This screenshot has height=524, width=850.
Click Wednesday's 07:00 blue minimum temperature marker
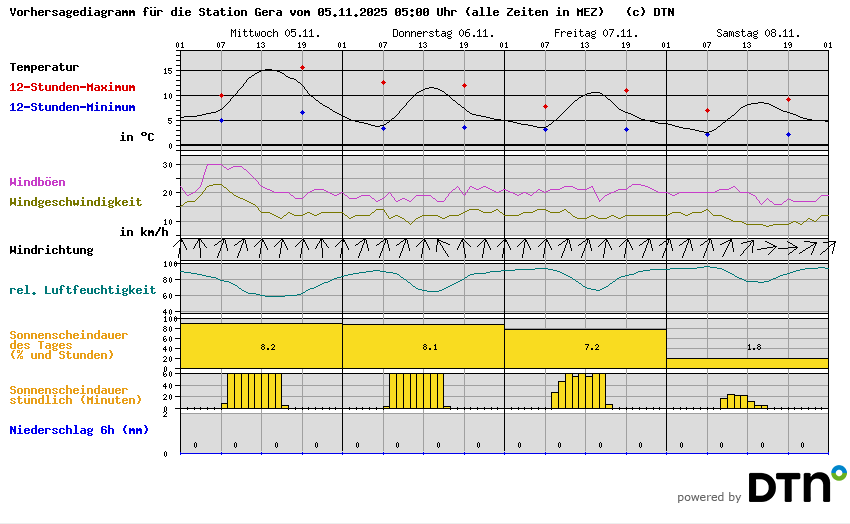point(221,120)
